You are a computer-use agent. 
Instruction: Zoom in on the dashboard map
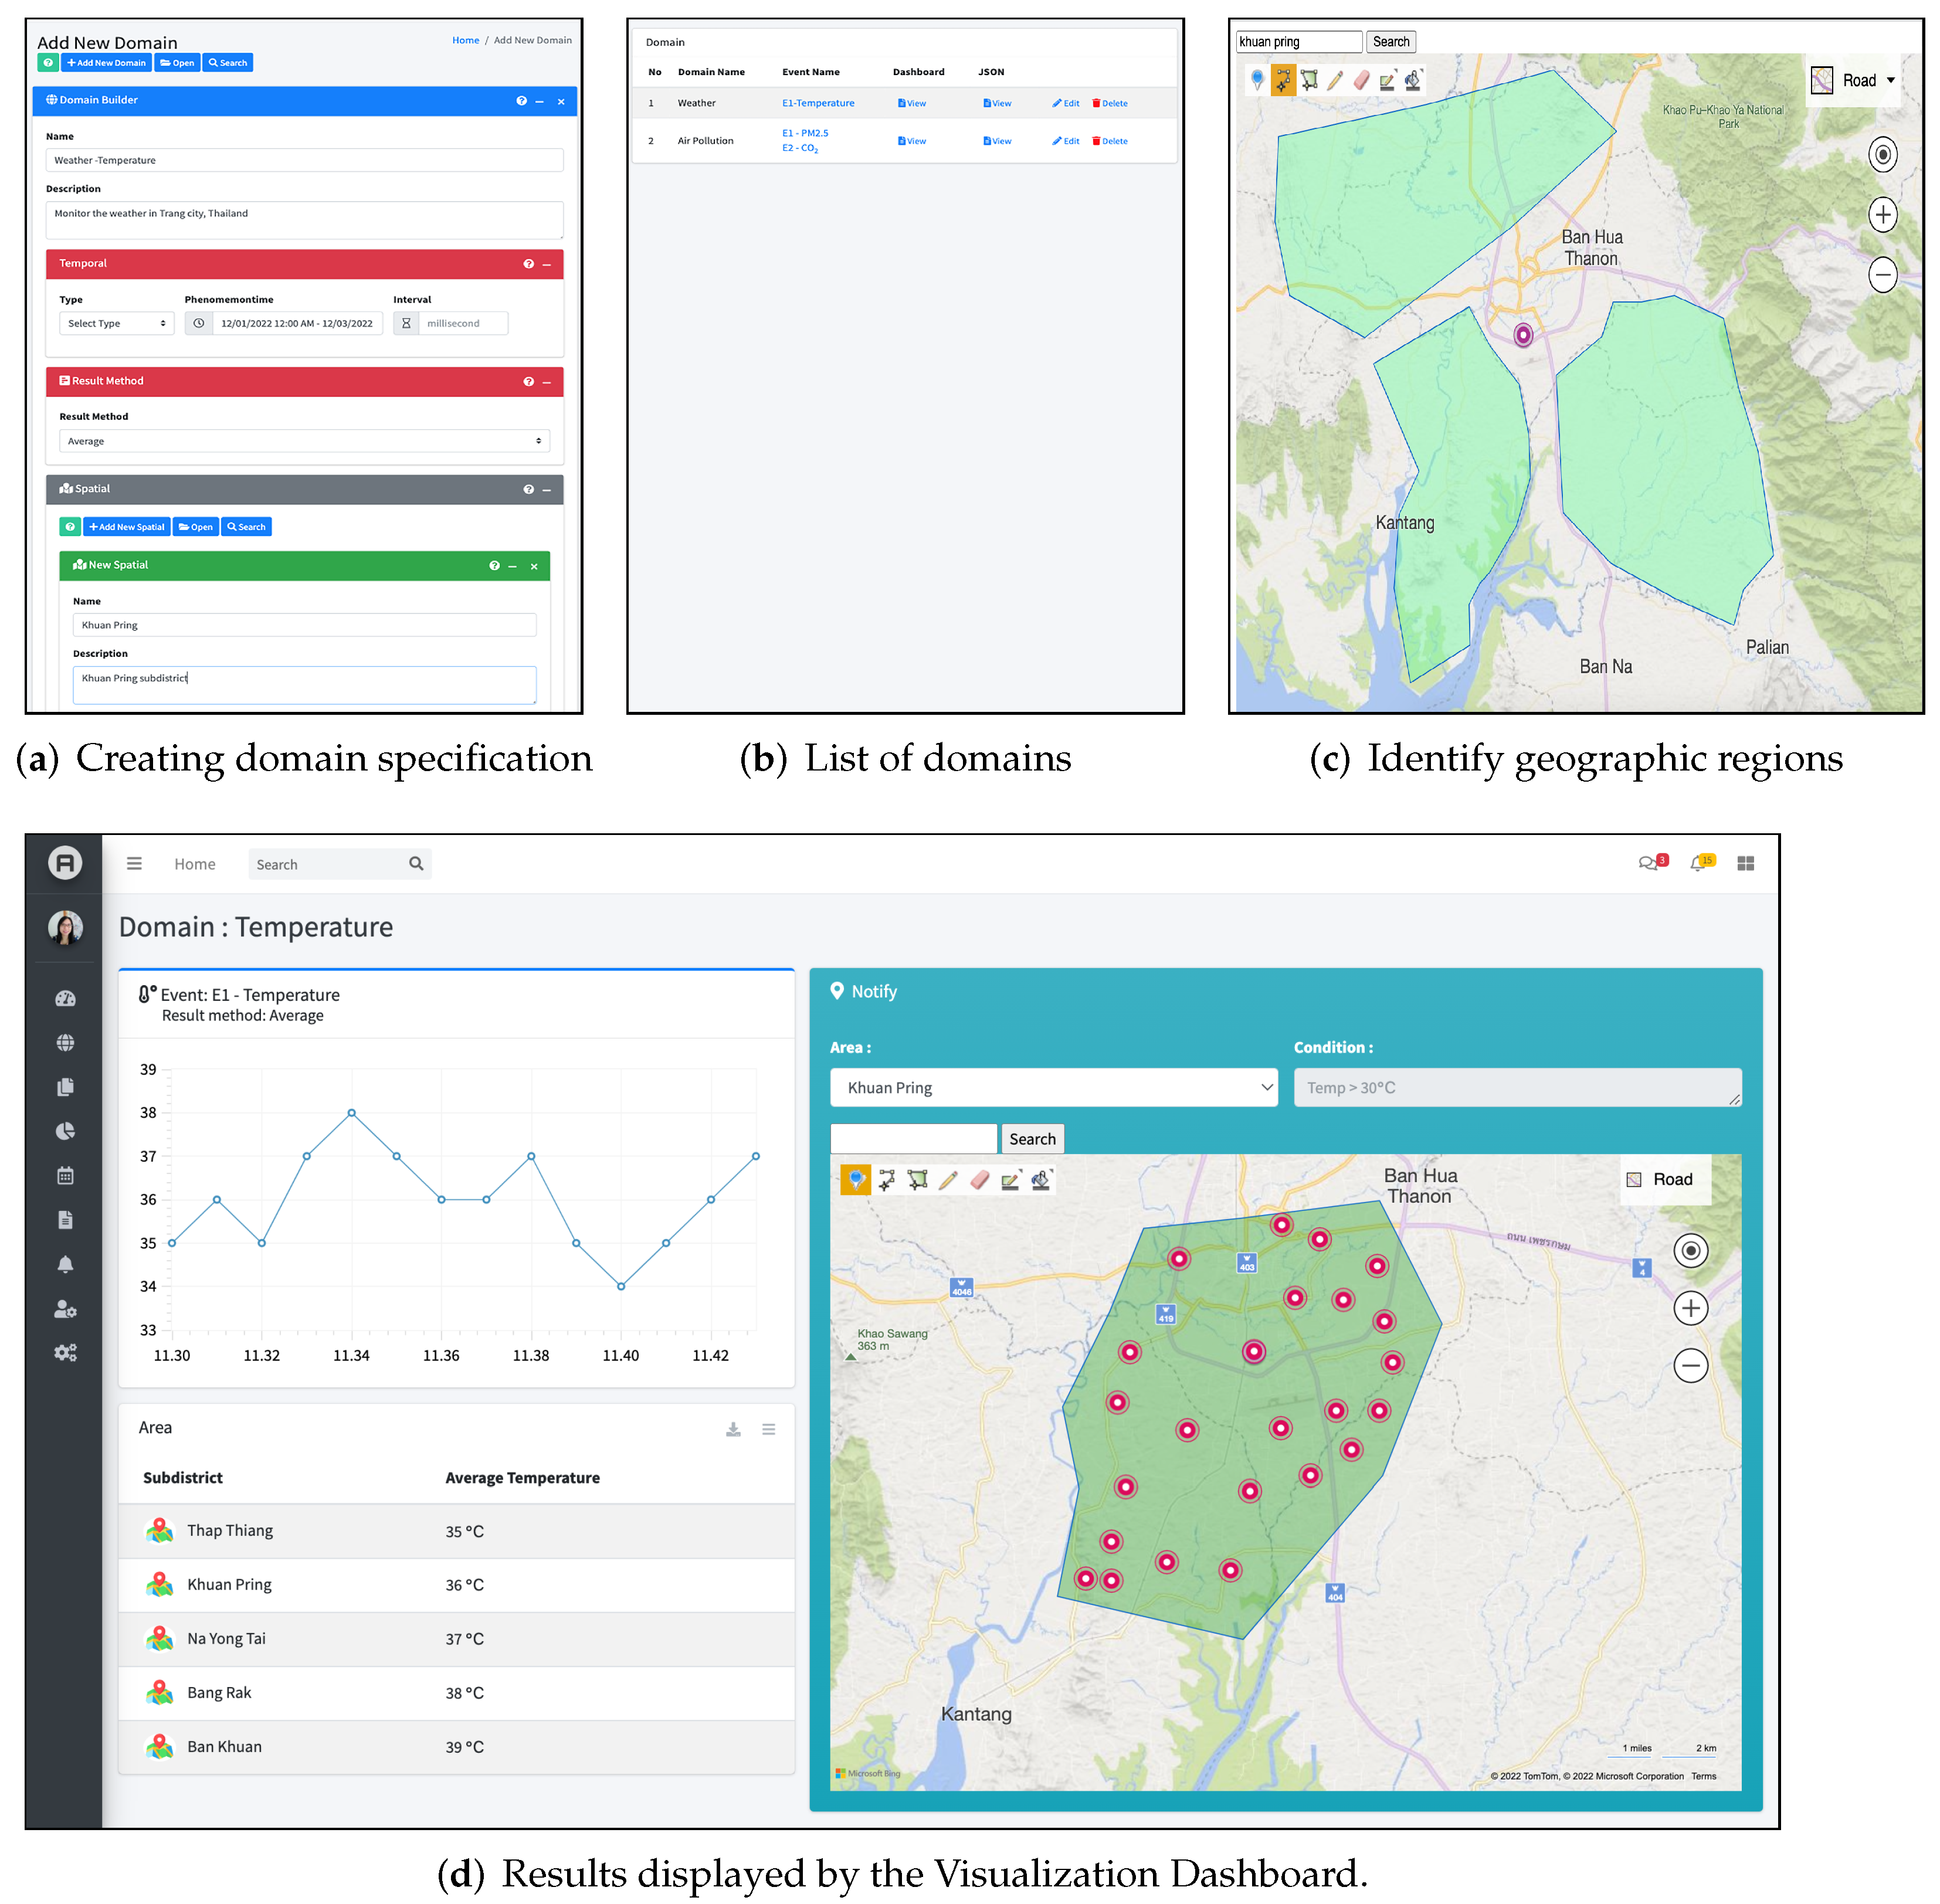pyautogui.click(x=1690, y=1308)
